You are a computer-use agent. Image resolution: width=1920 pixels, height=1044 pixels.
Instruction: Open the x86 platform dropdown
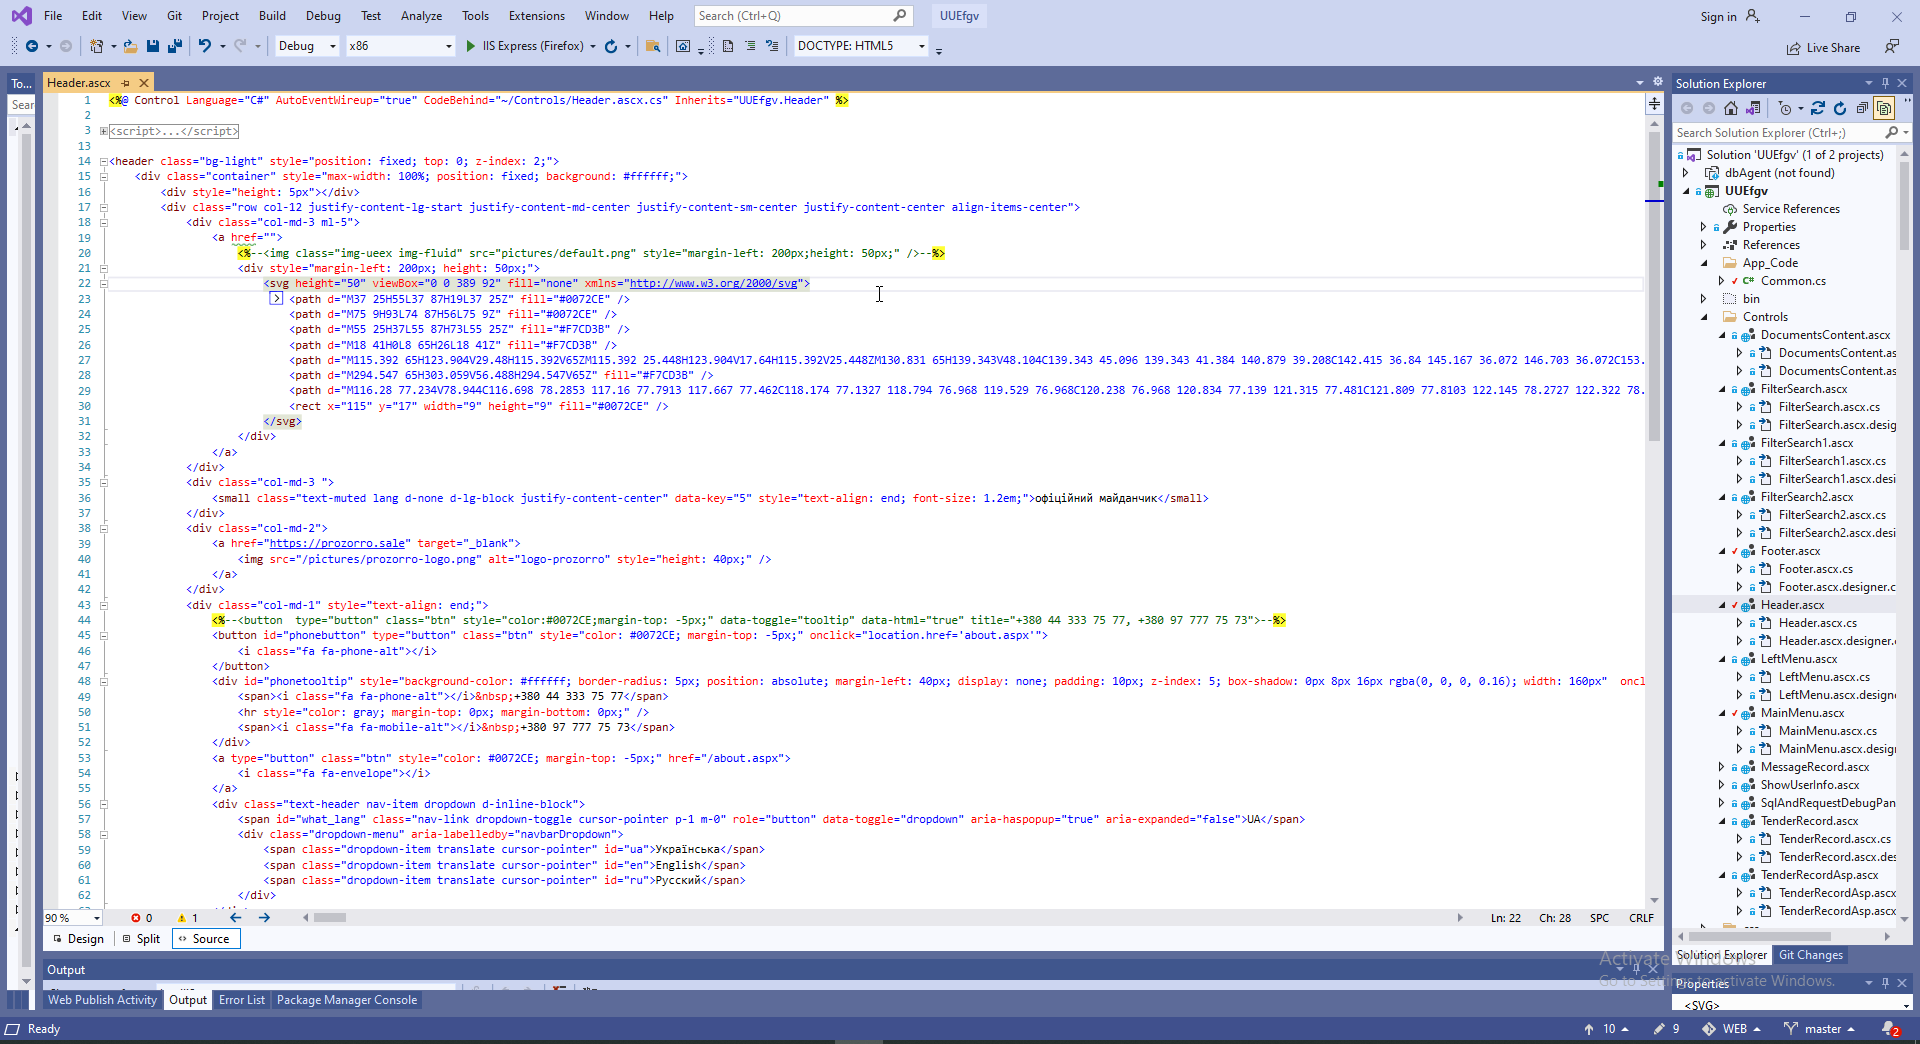(400, 46)
